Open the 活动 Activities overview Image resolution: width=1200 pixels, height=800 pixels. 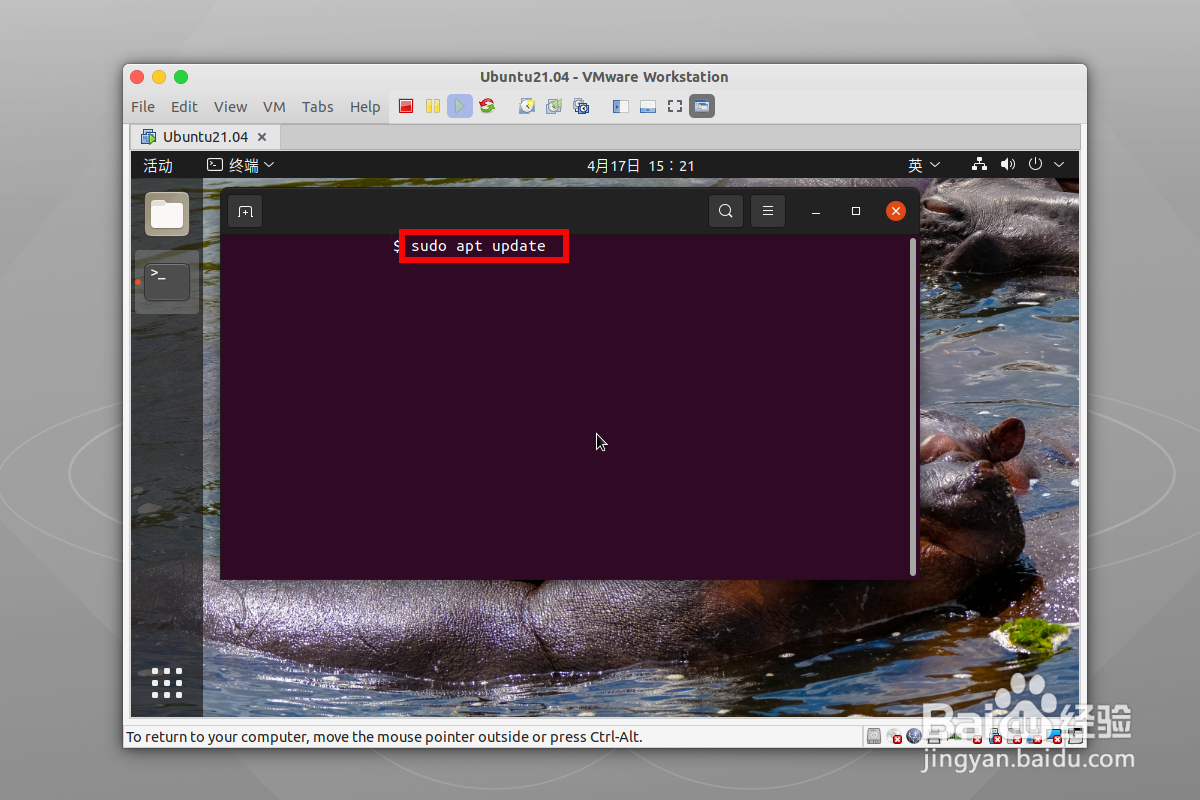(x=159, y=165)
